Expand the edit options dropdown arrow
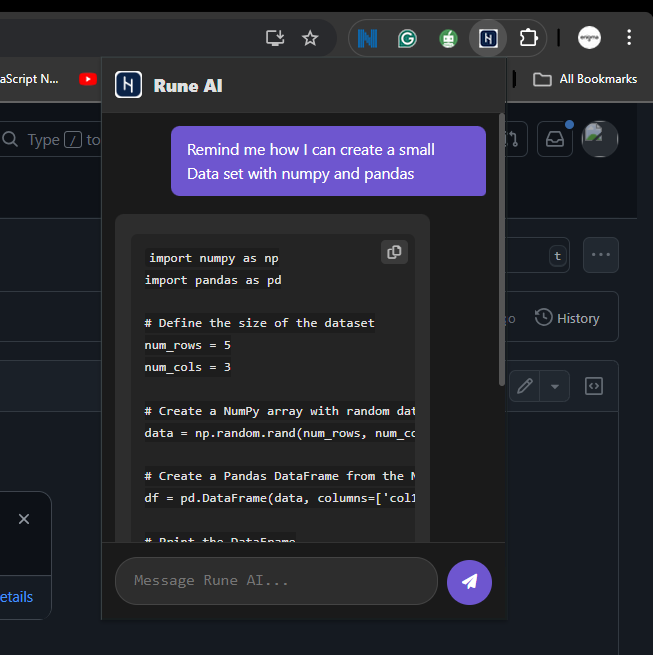Image resolution: width=653 pixels, height=655 pixels. pos(555,386)
